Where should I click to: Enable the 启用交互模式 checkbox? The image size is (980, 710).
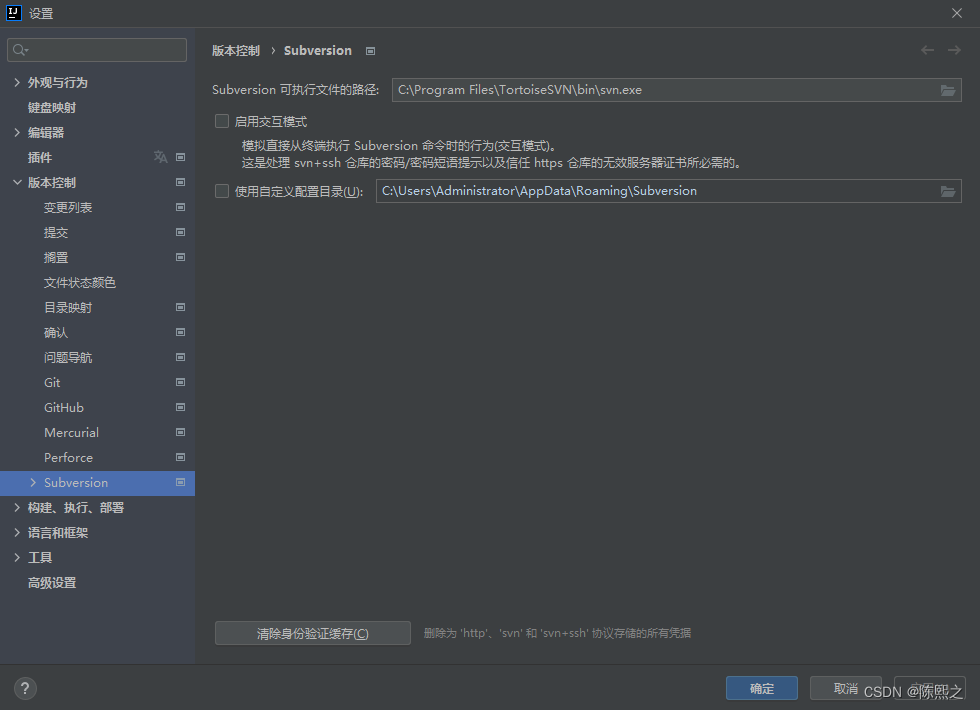pos(221,121)
